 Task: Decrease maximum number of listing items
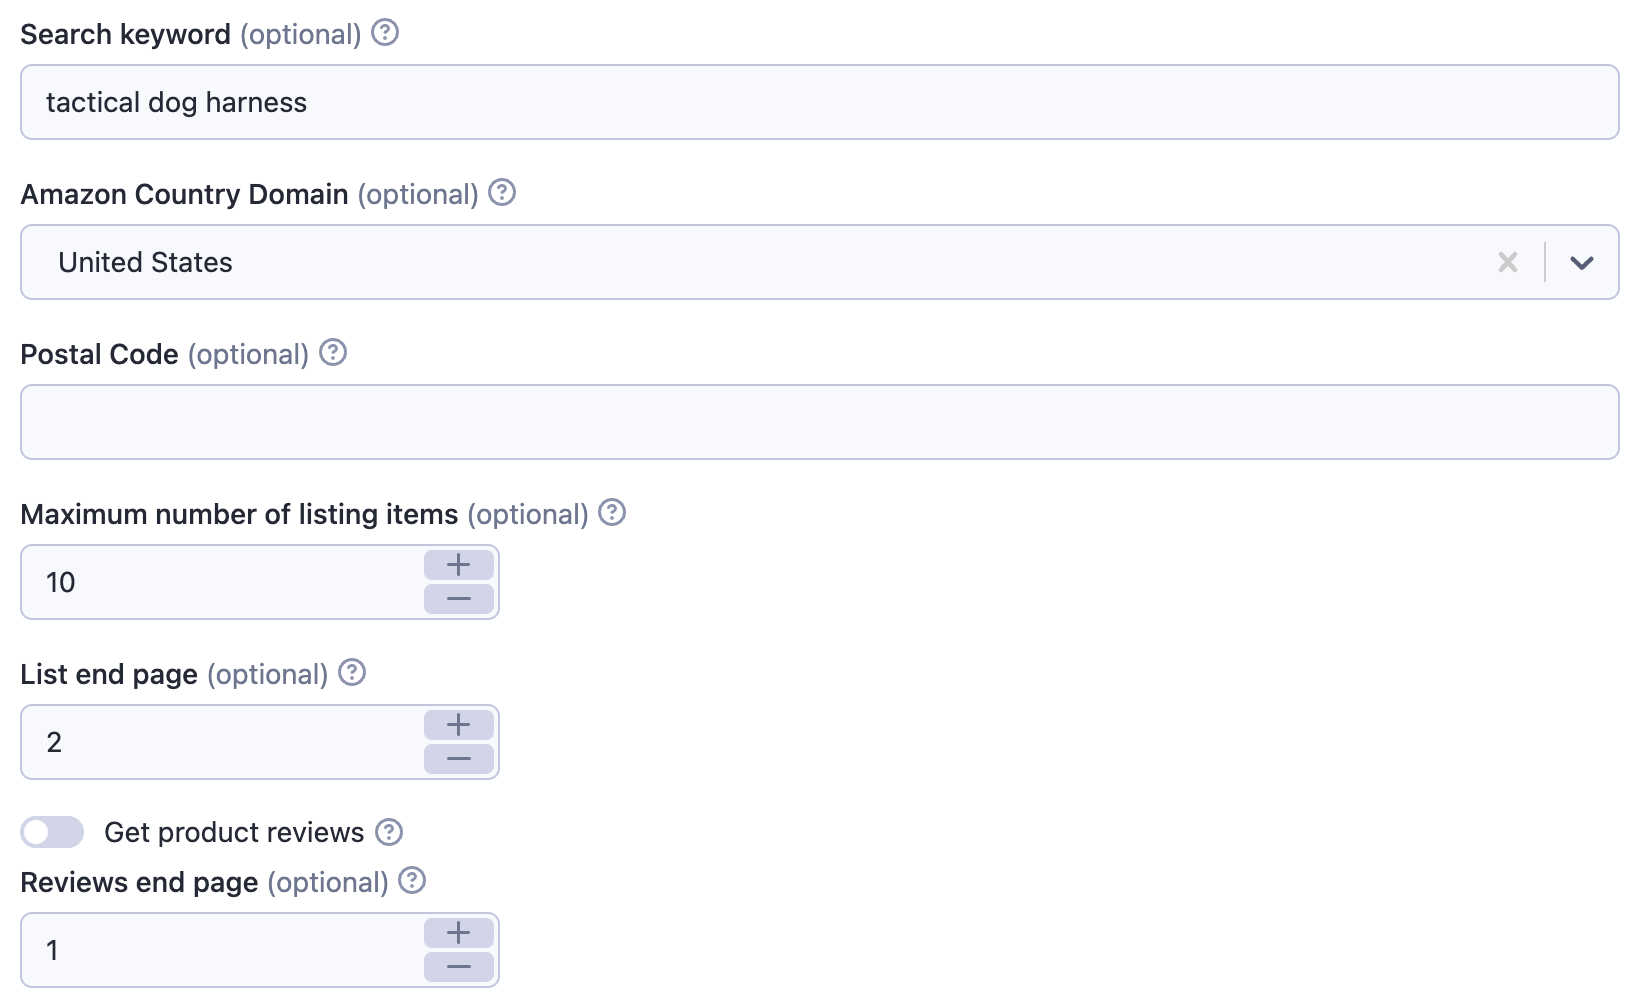coord(459,599)
